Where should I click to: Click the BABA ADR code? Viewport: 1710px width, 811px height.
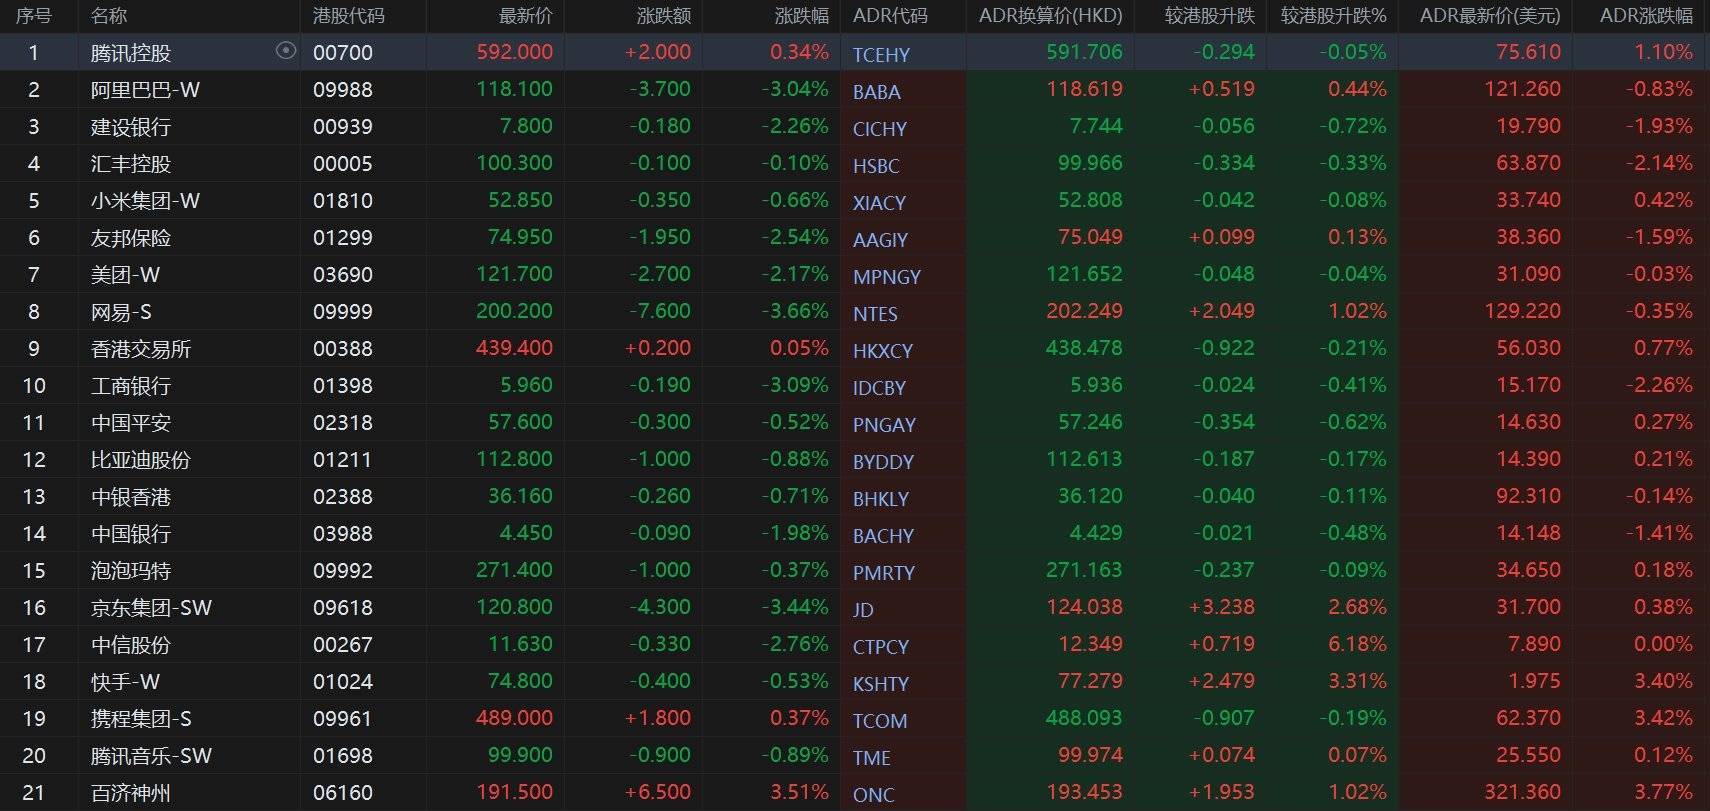tap(877, 92)
